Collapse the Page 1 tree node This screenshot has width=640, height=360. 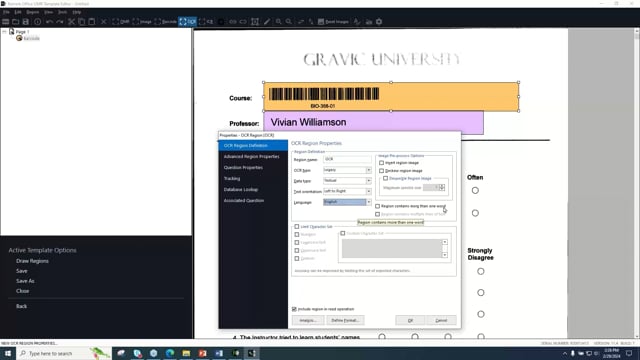[4, 31]
